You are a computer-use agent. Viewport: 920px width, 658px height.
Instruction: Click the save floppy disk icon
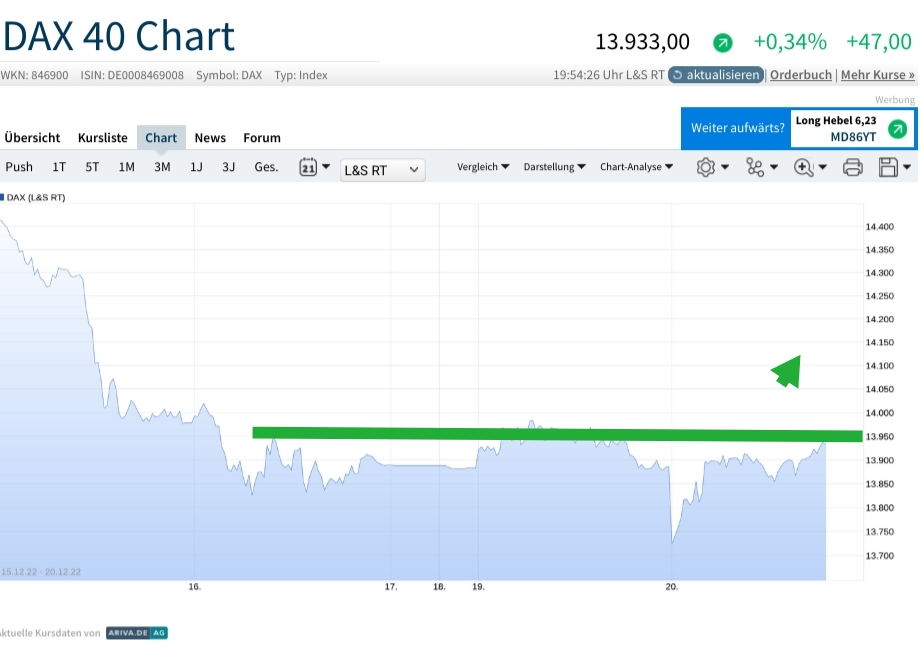pyautogui.click(x=888, y=167)
